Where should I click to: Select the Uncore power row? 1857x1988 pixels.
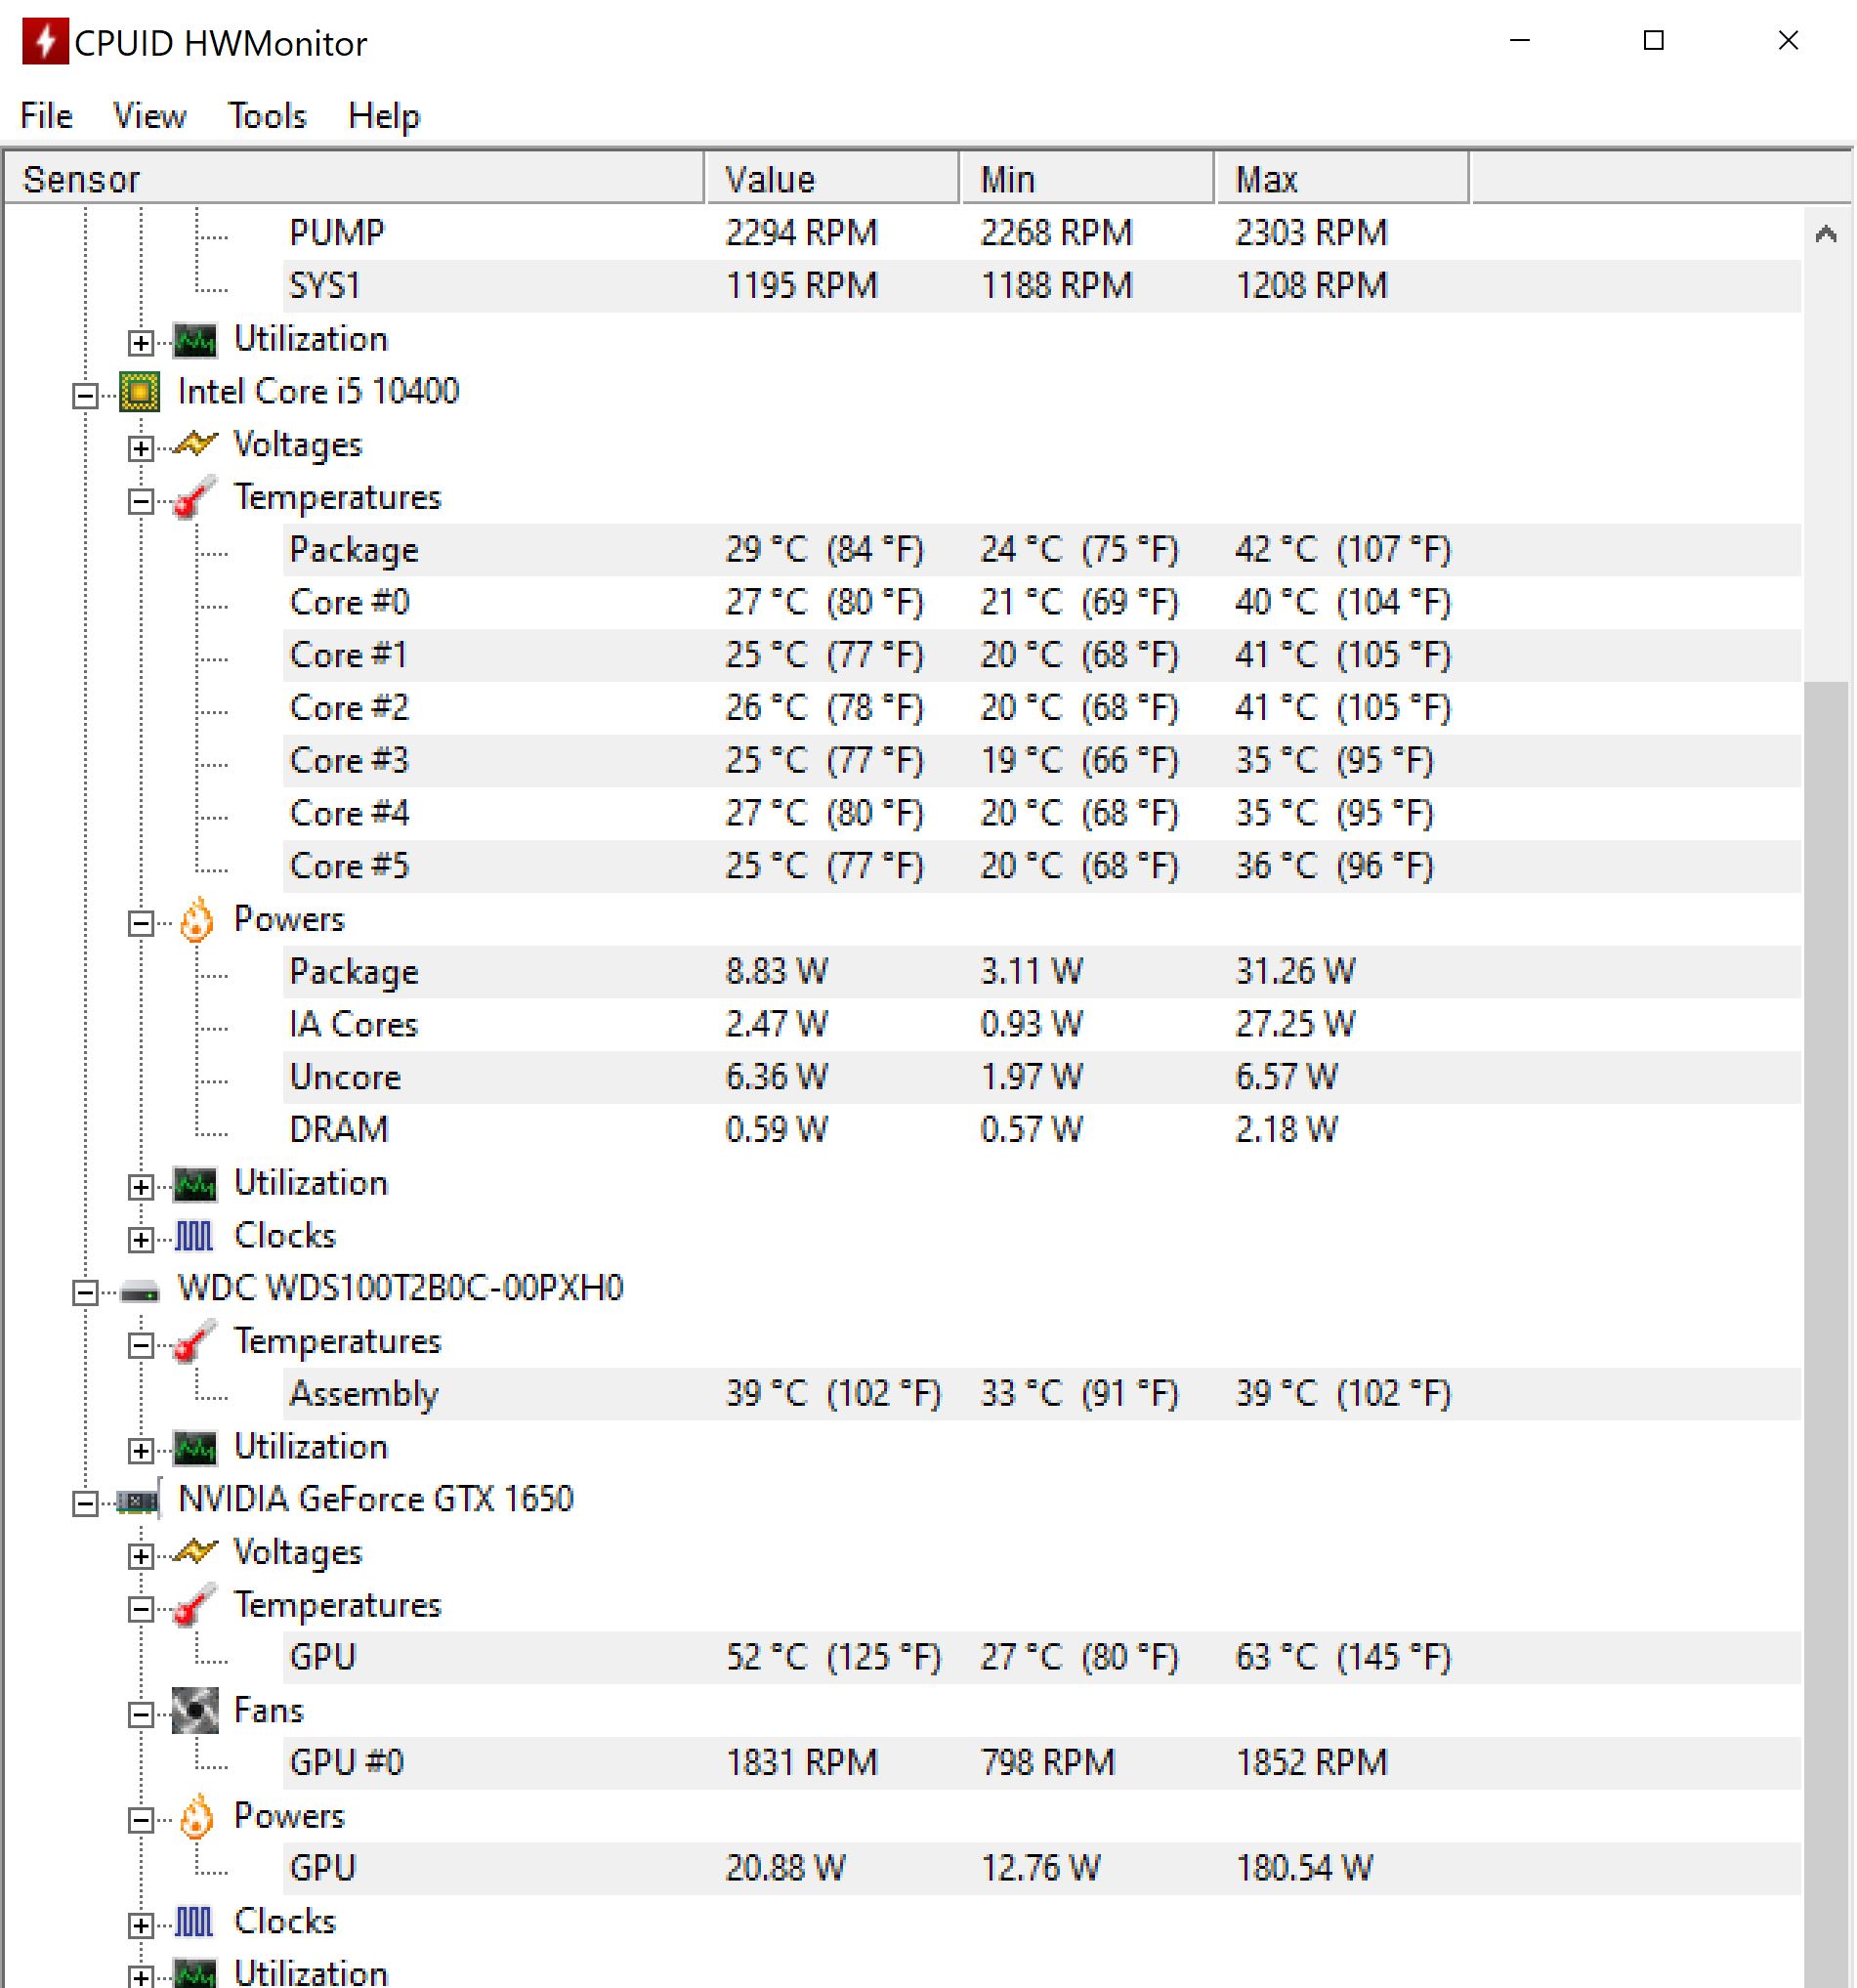1042,1077
